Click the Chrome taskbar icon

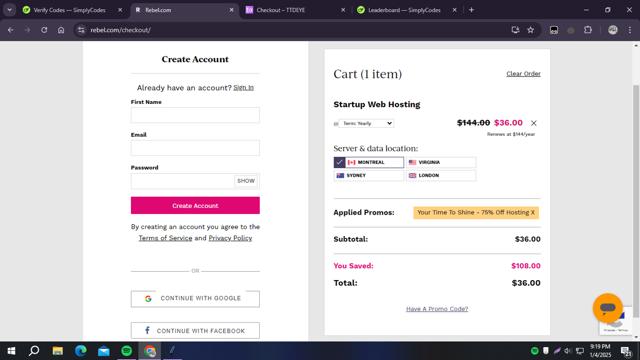150,351
